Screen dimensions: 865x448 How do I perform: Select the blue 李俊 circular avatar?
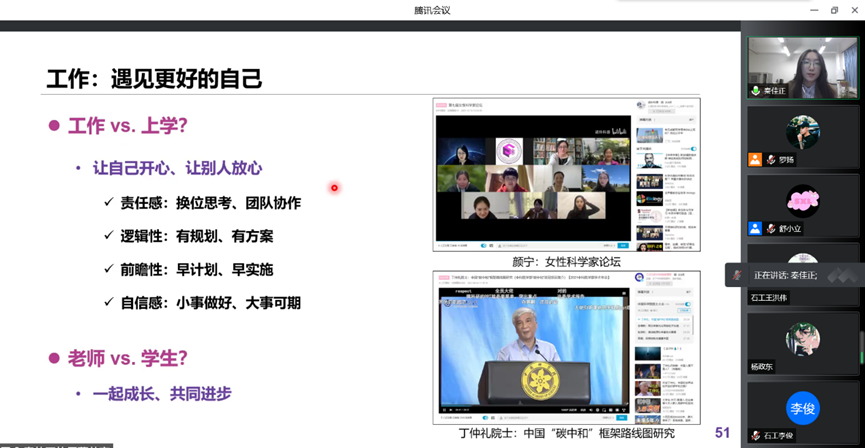pyautogui.click(x=802, y=408)
